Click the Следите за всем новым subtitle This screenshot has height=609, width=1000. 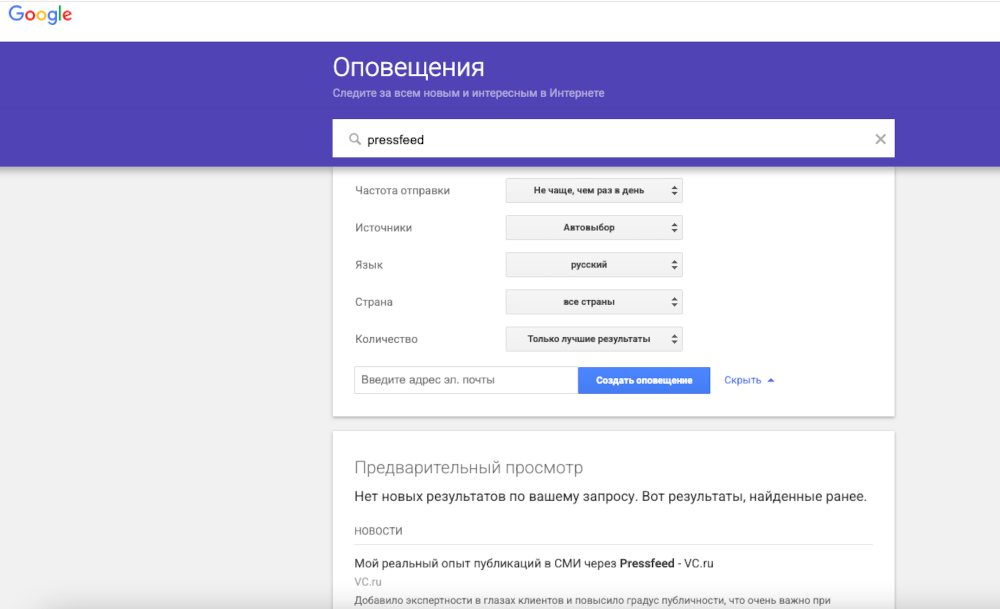click(468, 93)
